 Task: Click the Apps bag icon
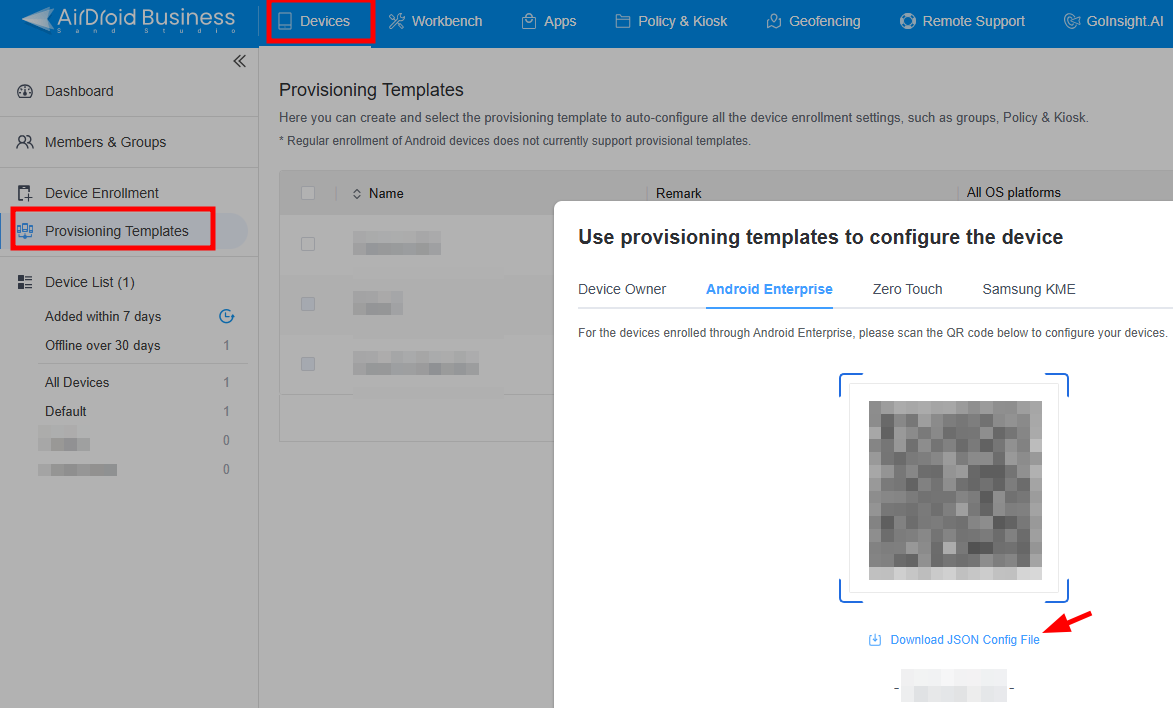pyautogui.click(x=529, y=21)
